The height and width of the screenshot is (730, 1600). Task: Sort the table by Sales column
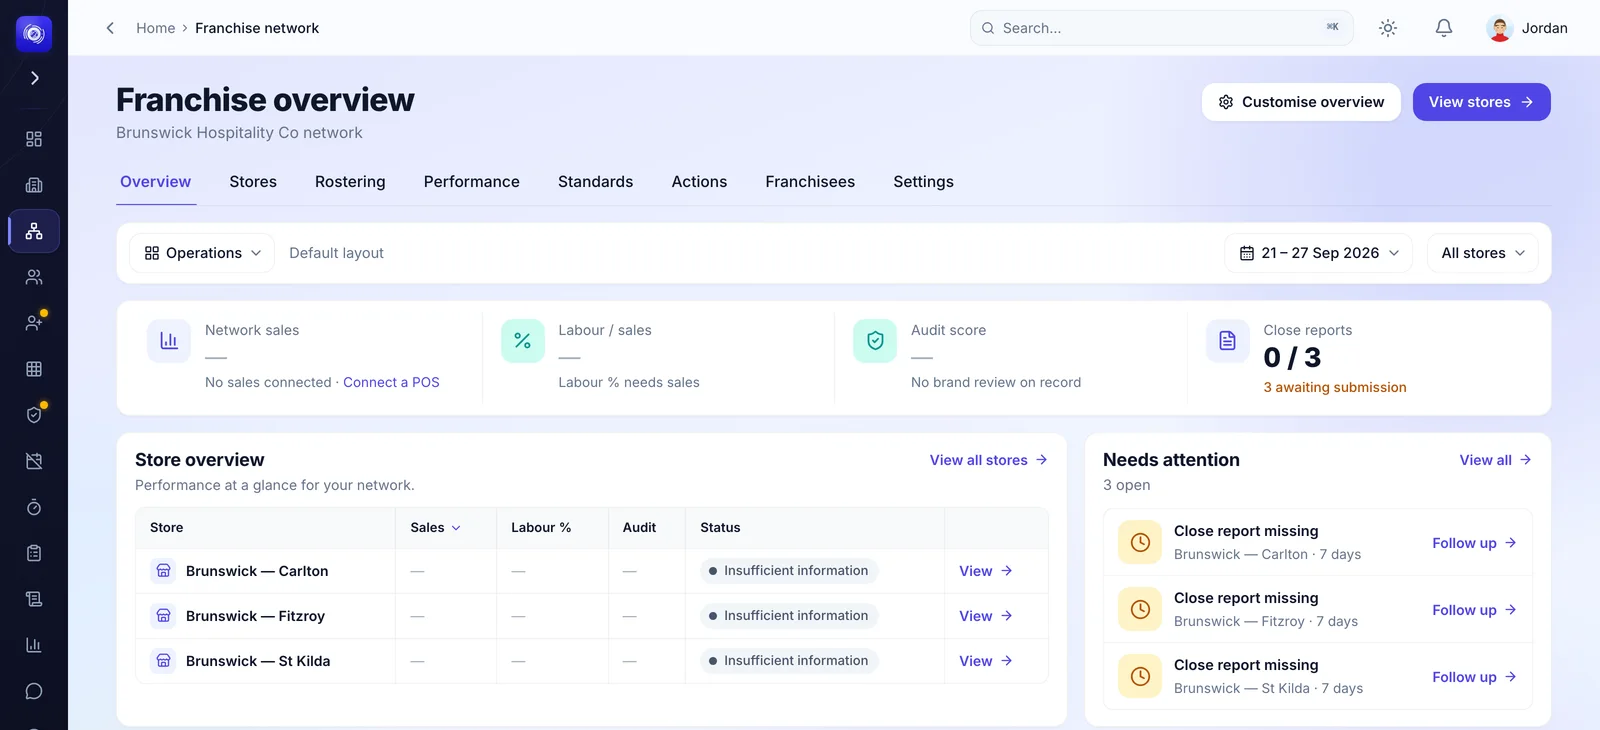tap(435, 528)
